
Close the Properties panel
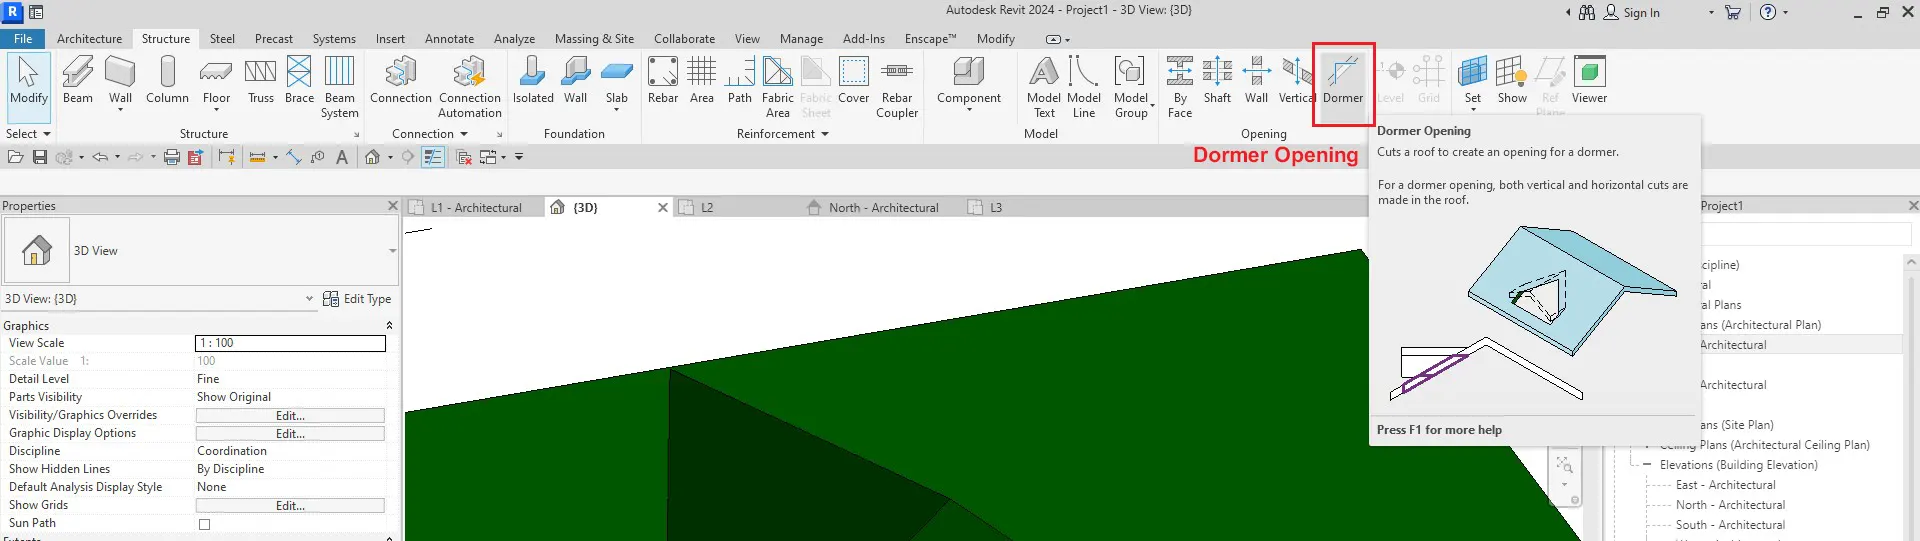tap(392, 205)
